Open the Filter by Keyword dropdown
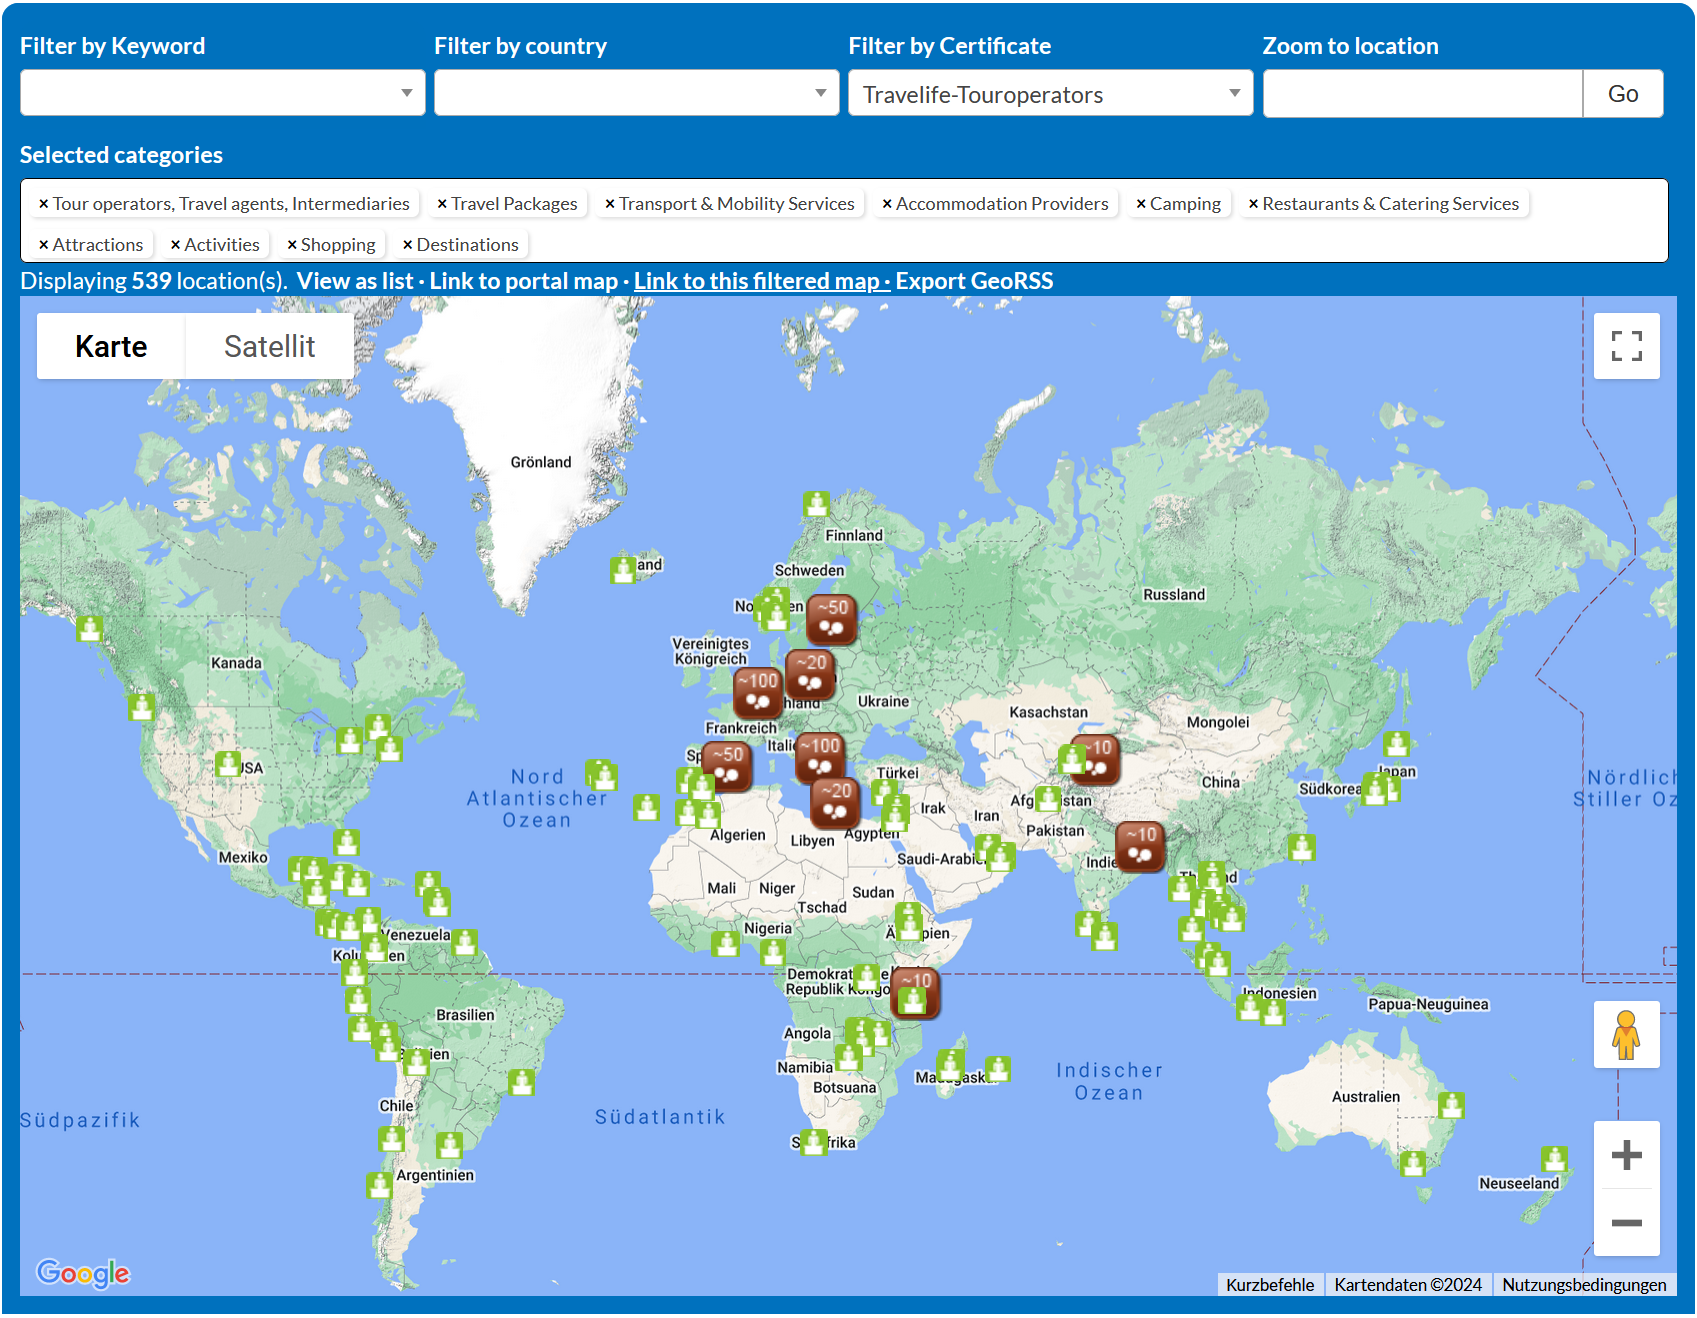1697x1318 pixels. coord(222,93)
